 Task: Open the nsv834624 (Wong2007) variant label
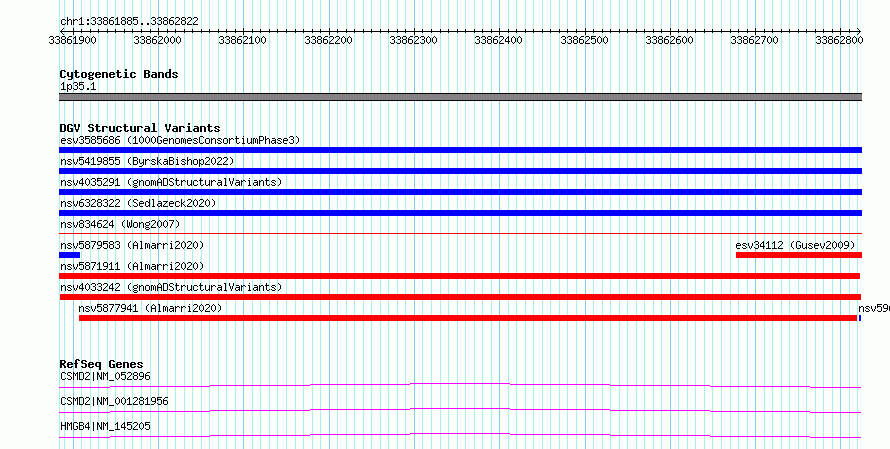(x=120, y=224)
